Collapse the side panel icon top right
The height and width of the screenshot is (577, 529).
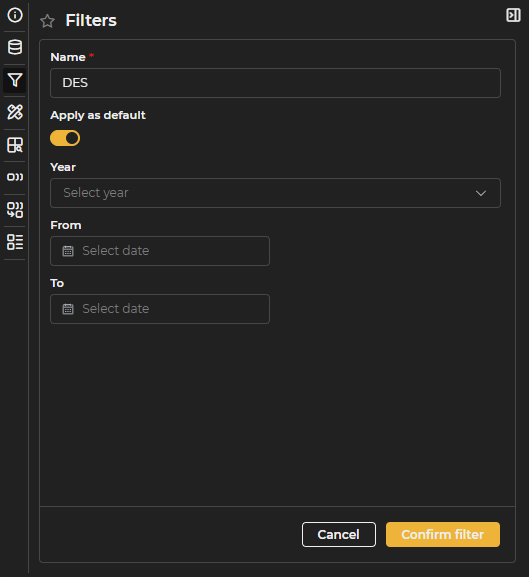(x=513, y=15)
